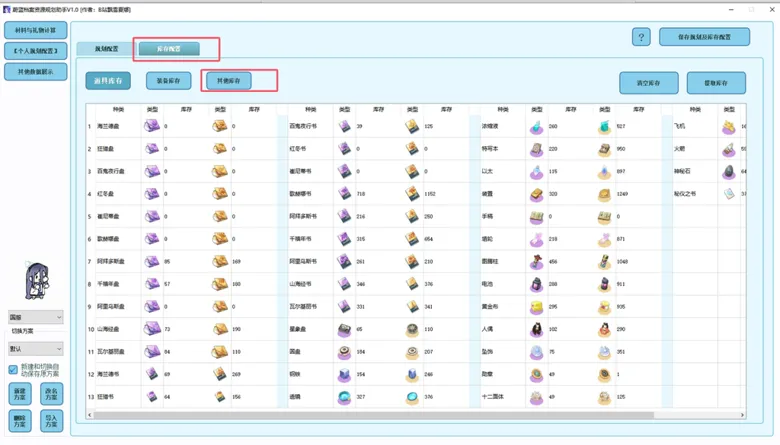The image size is (780, 445).
Task: Open the 默认 scheme dropdown
Action: tap(35, 349)
